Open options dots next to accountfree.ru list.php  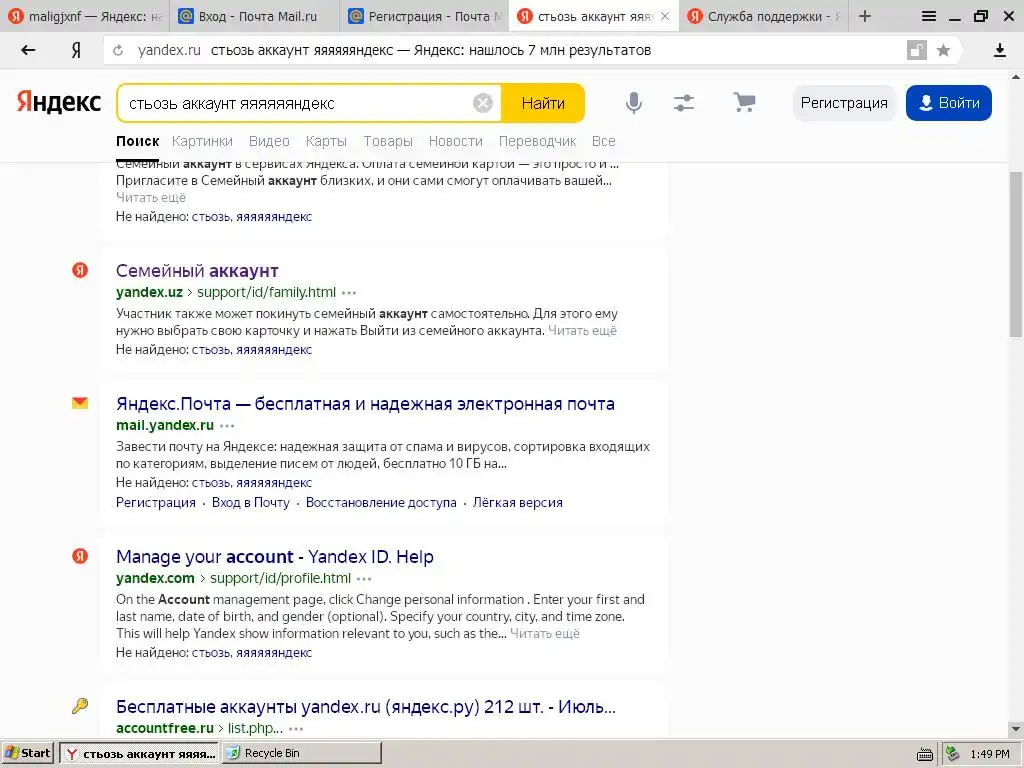296,729
